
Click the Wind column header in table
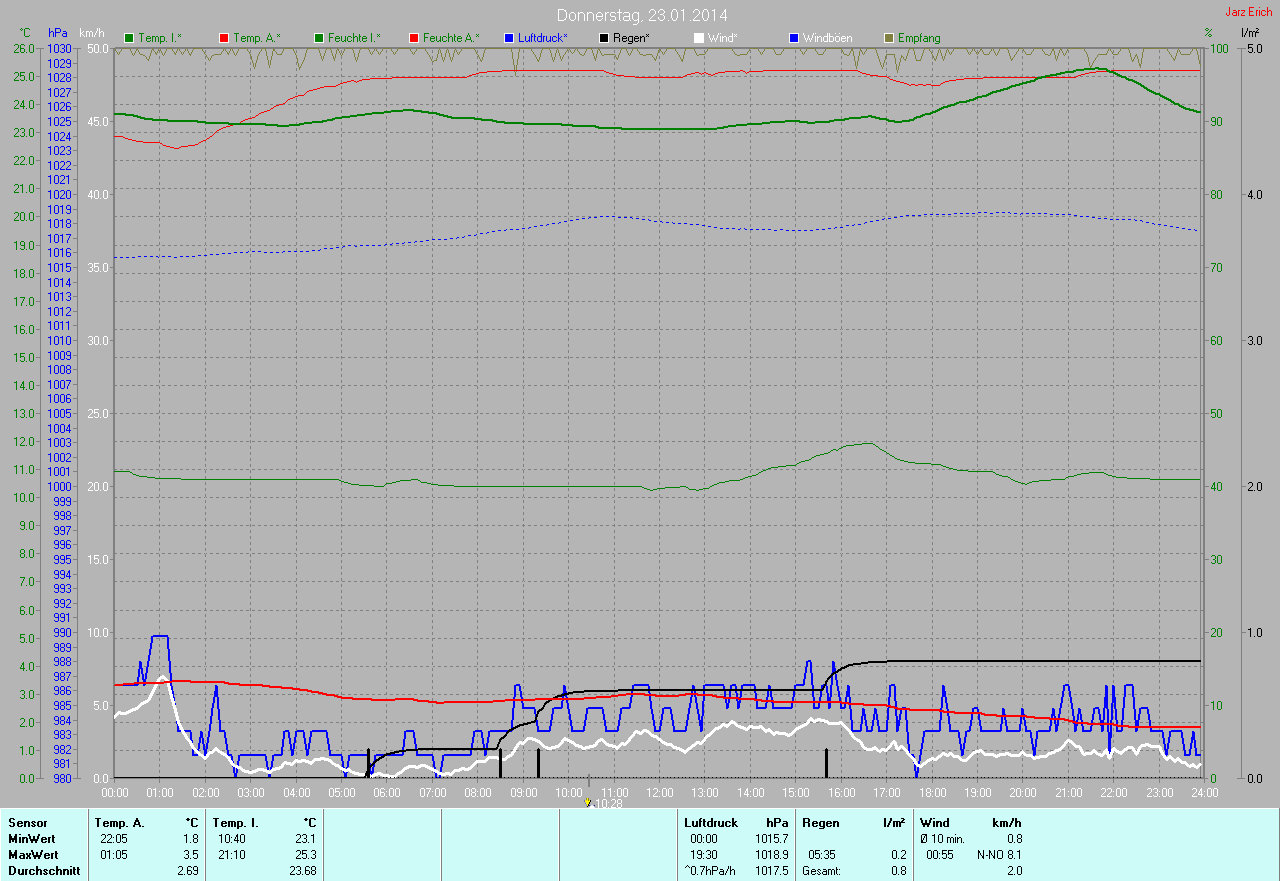pos(935,823)
